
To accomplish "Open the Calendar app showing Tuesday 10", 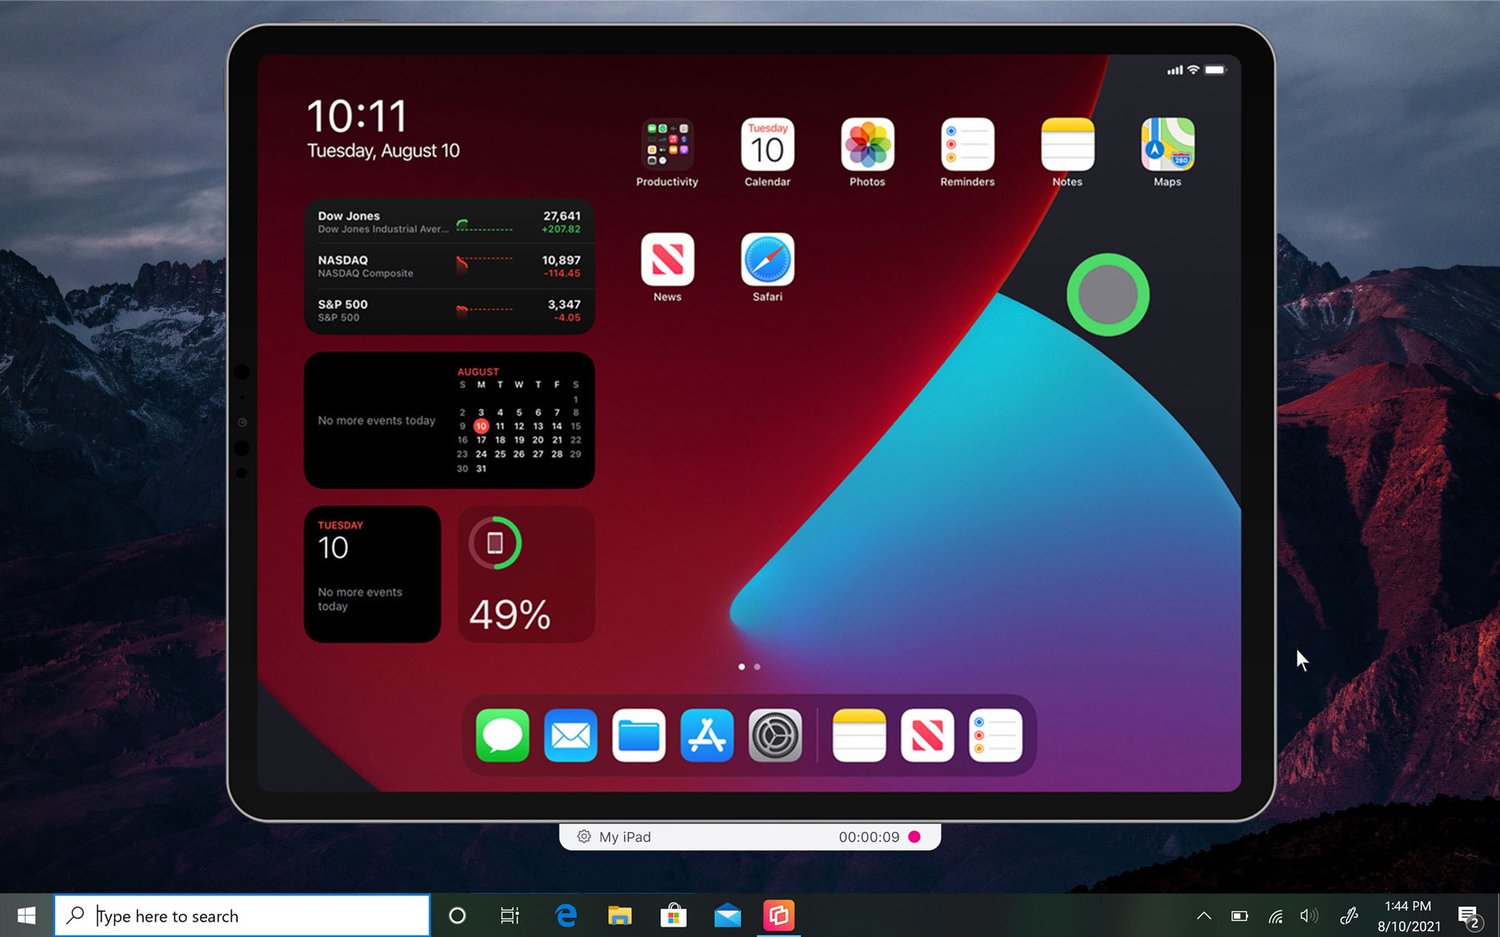I will (x=766, y=145).
